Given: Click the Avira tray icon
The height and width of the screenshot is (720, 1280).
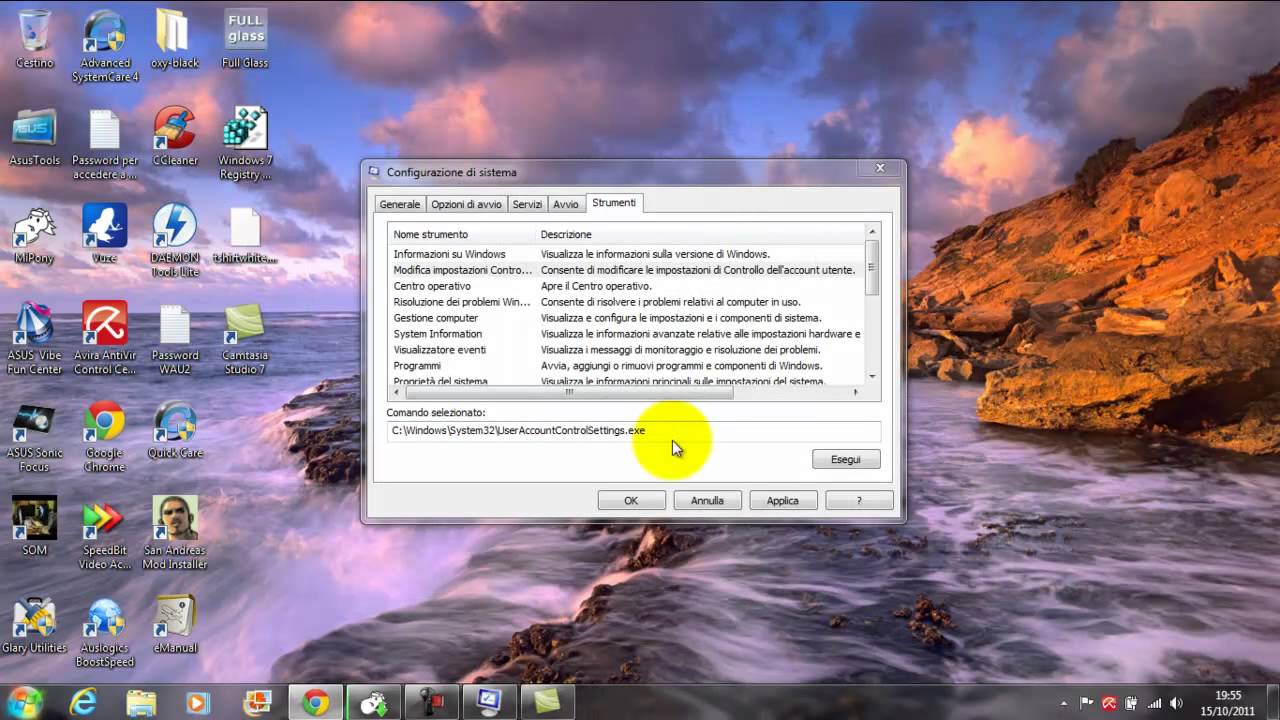Looking at the screenshot, I should click(x=1109, y=703).
